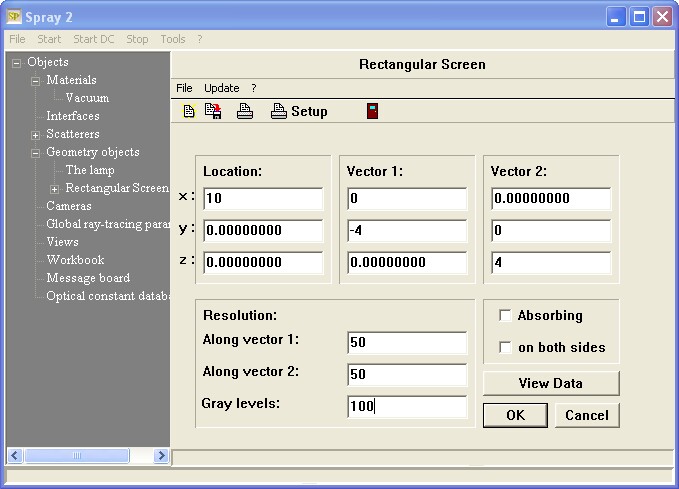Click the tree panel horizontal scrollbar thumb

69,455
